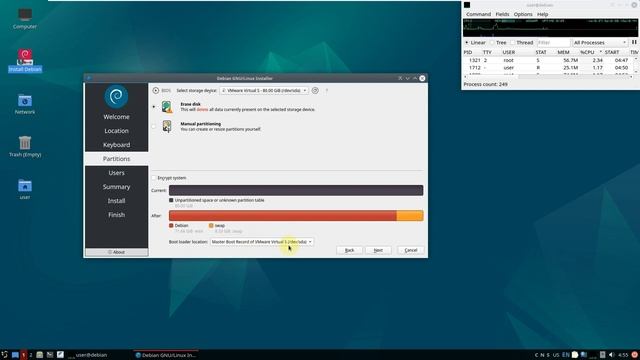Go to the Keyboard installer step
The height and width of the screenshot is (360, 640).
click(116, 145)
